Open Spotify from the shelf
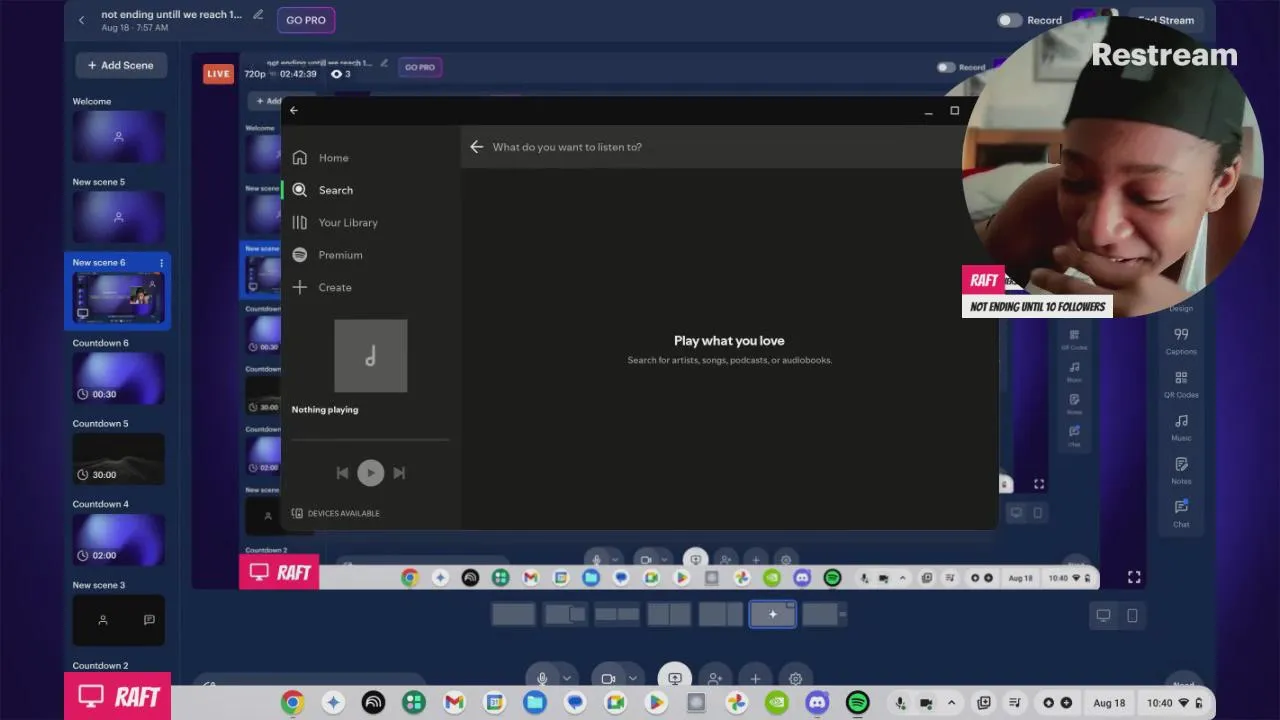This screenshot has height=720, width=1280. [857, 703]
